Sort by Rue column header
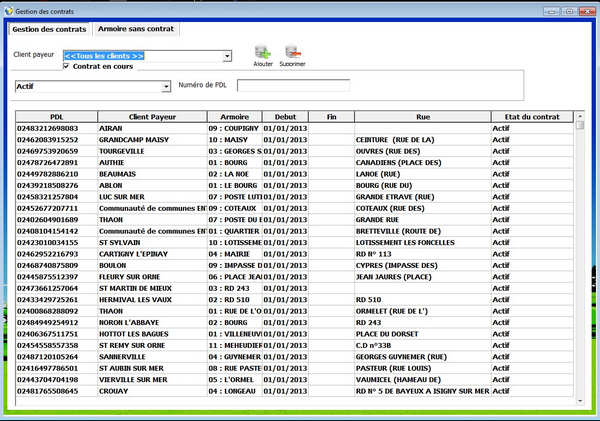 423,117
